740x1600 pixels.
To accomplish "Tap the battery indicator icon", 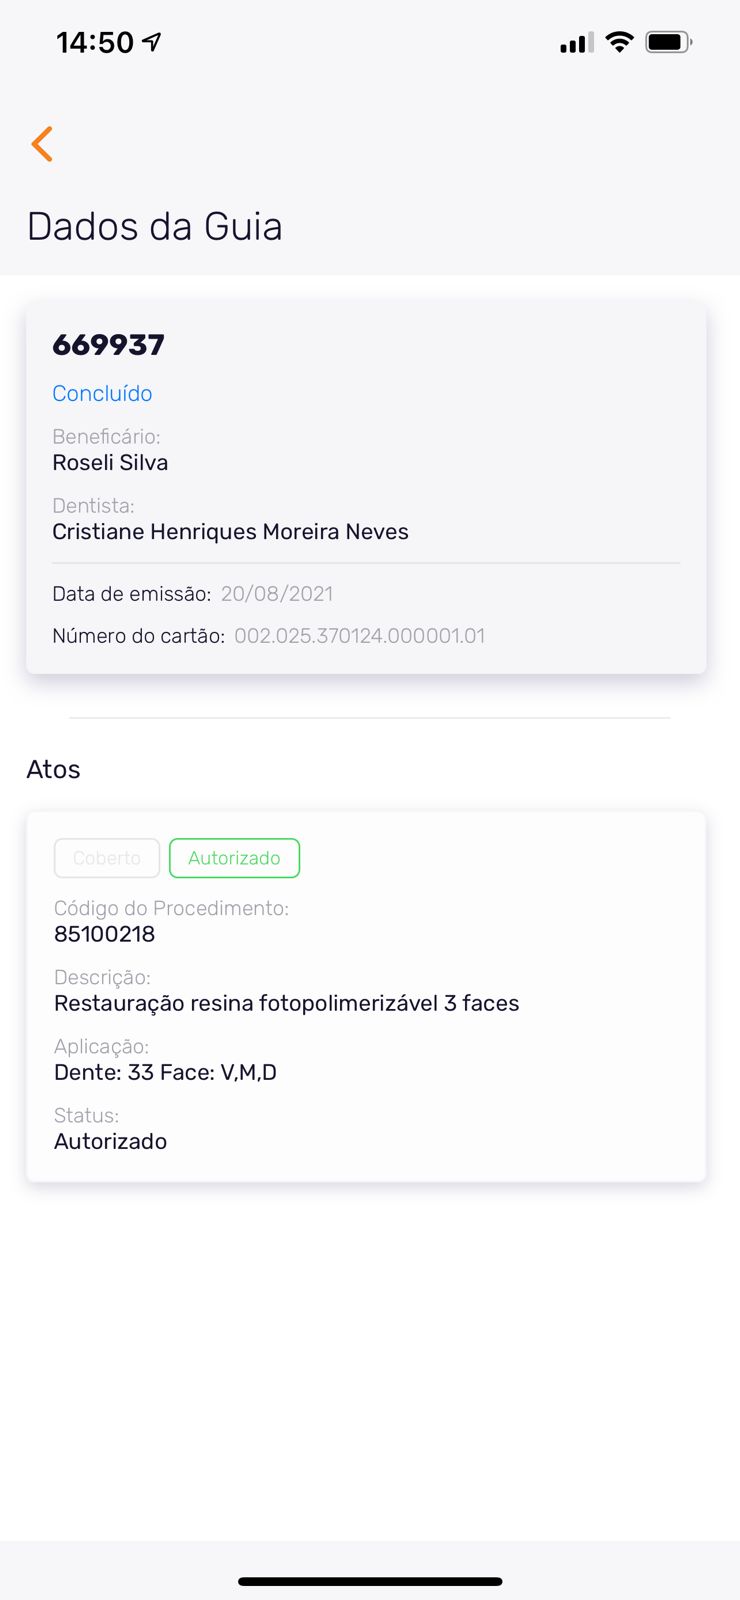I will [x=668, y=42].
